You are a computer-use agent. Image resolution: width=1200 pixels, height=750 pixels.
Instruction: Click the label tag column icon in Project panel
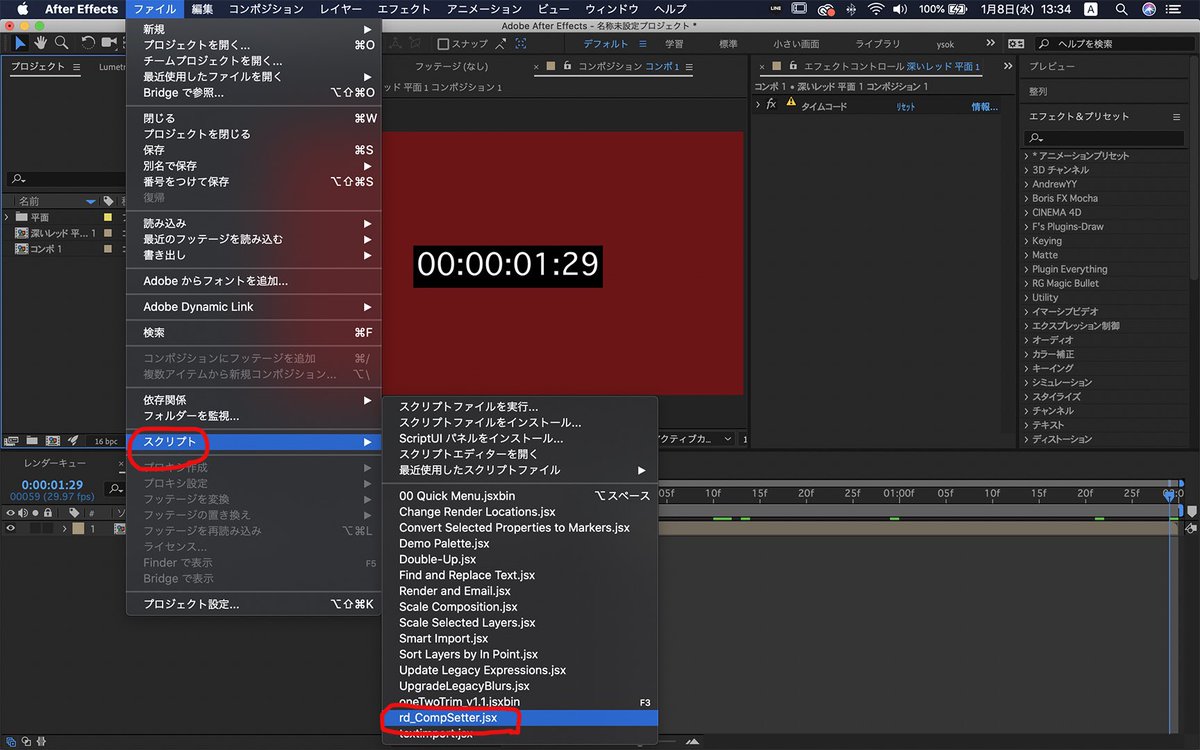tap(108, 201)
